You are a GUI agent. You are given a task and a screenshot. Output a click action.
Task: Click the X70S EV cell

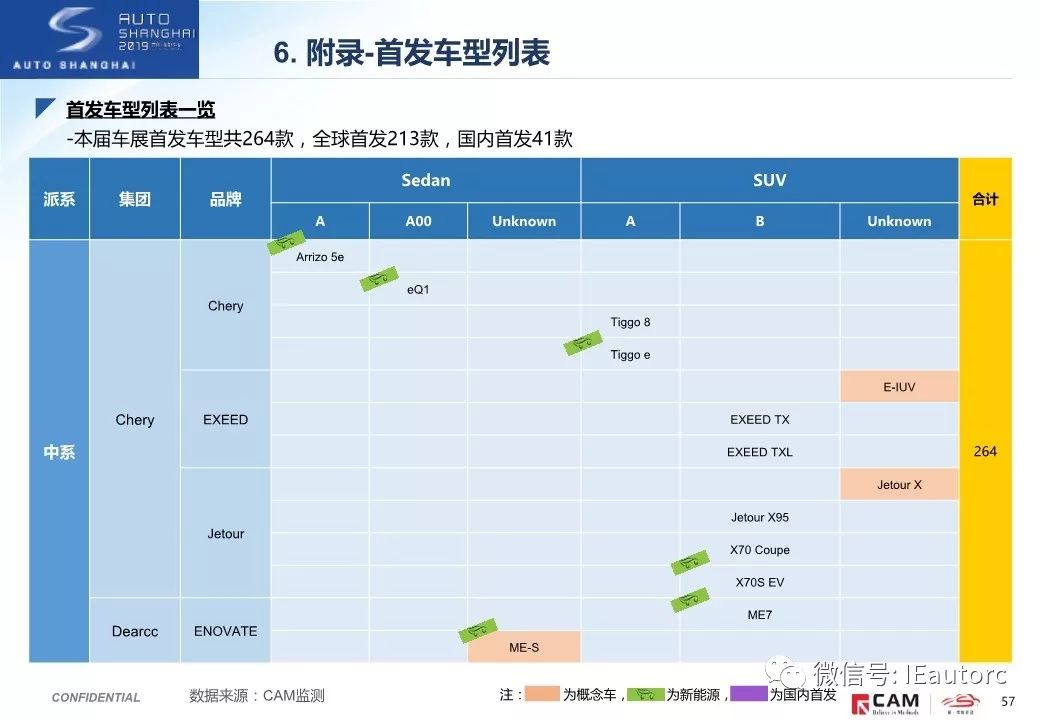pos(760,582)
